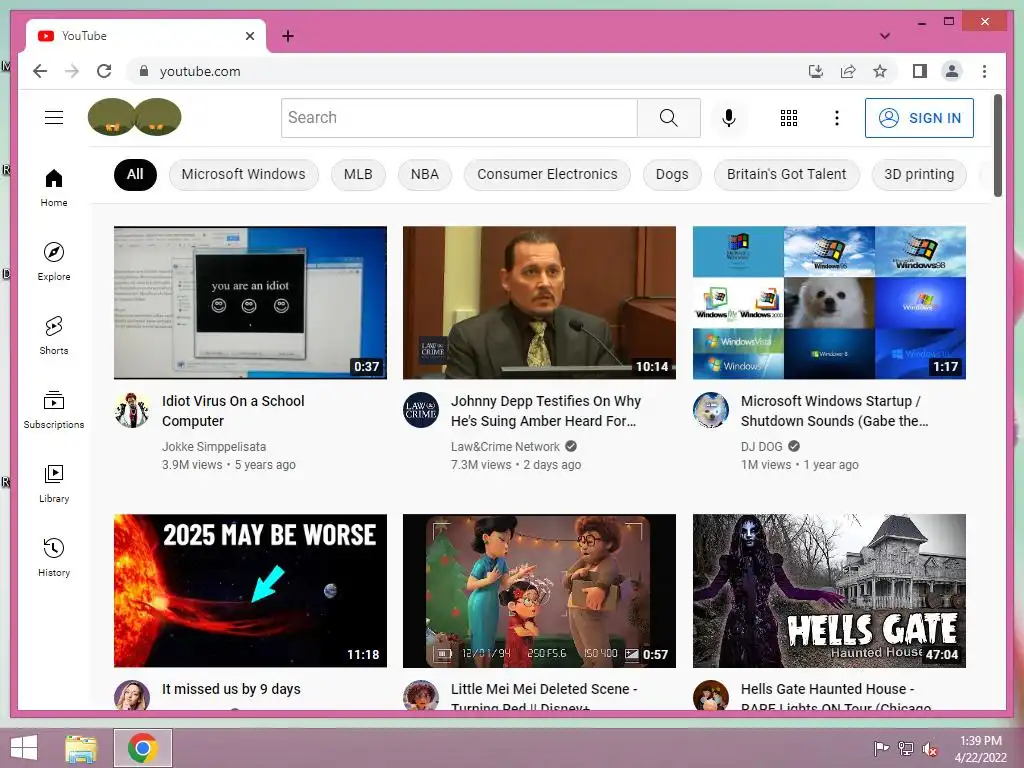The image size is (1024, 768).
Task: Open Subscriptions in the sidebar
Action: point(54,409)
